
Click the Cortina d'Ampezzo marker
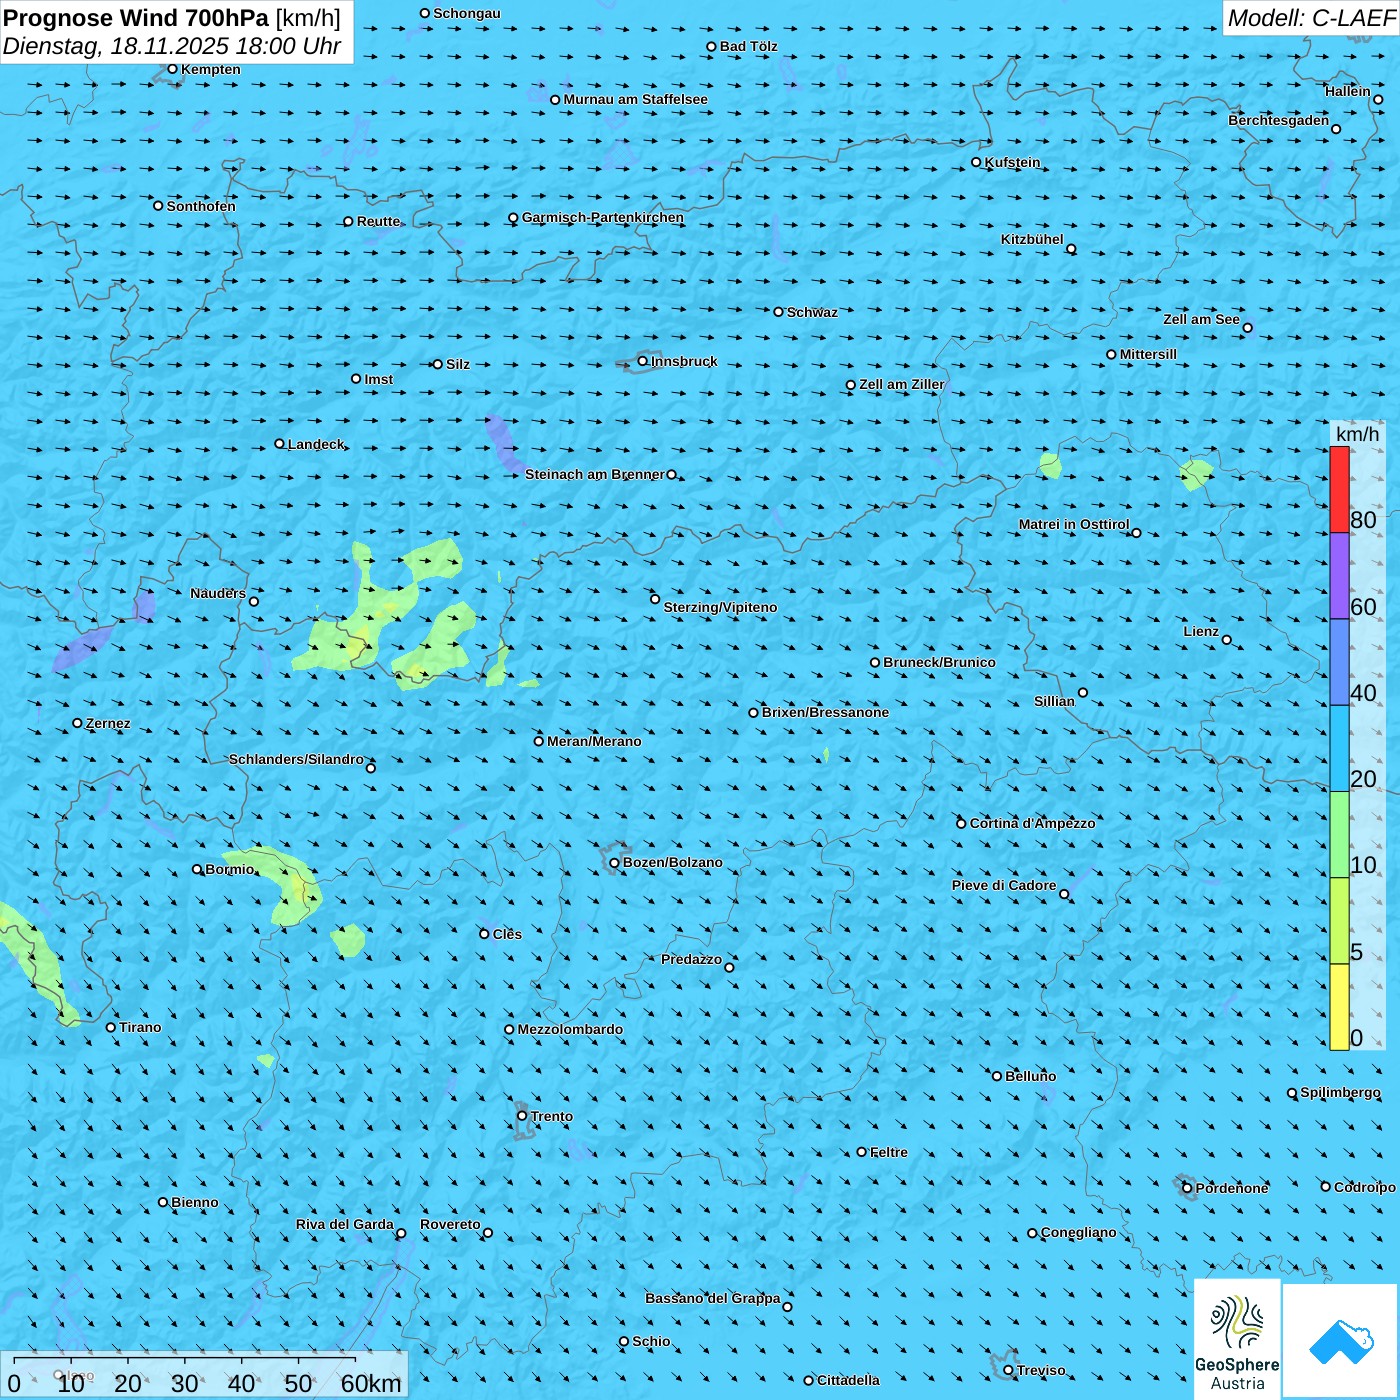(x=961, y=824)
